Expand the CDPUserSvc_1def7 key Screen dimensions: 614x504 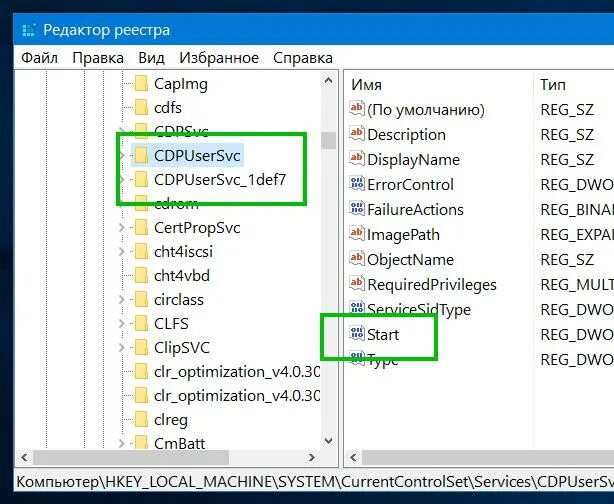(121, 180)
